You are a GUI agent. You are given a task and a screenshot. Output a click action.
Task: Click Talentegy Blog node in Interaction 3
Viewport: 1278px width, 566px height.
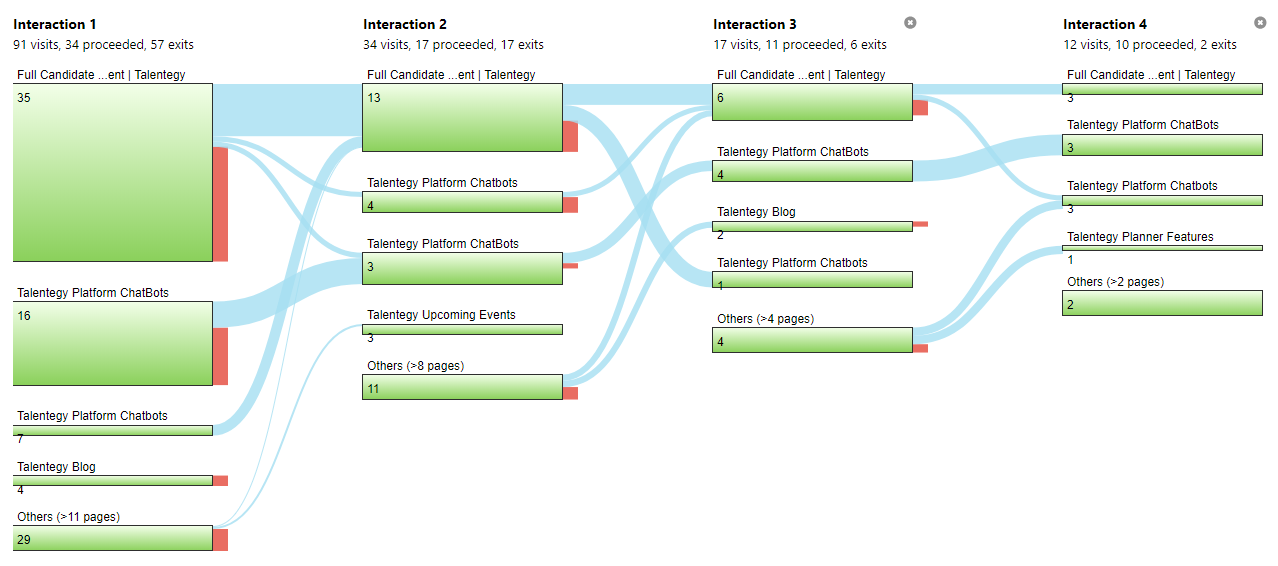coord(813,226)
